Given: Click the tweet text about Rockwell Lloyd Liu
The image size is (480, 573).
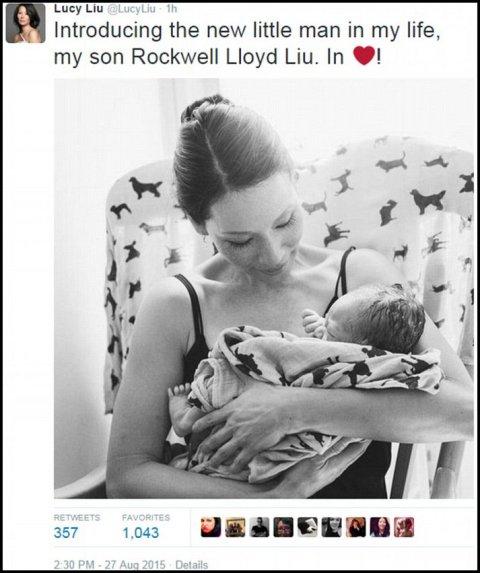Looking at the screenshot, I should click(x=247, y=44).
